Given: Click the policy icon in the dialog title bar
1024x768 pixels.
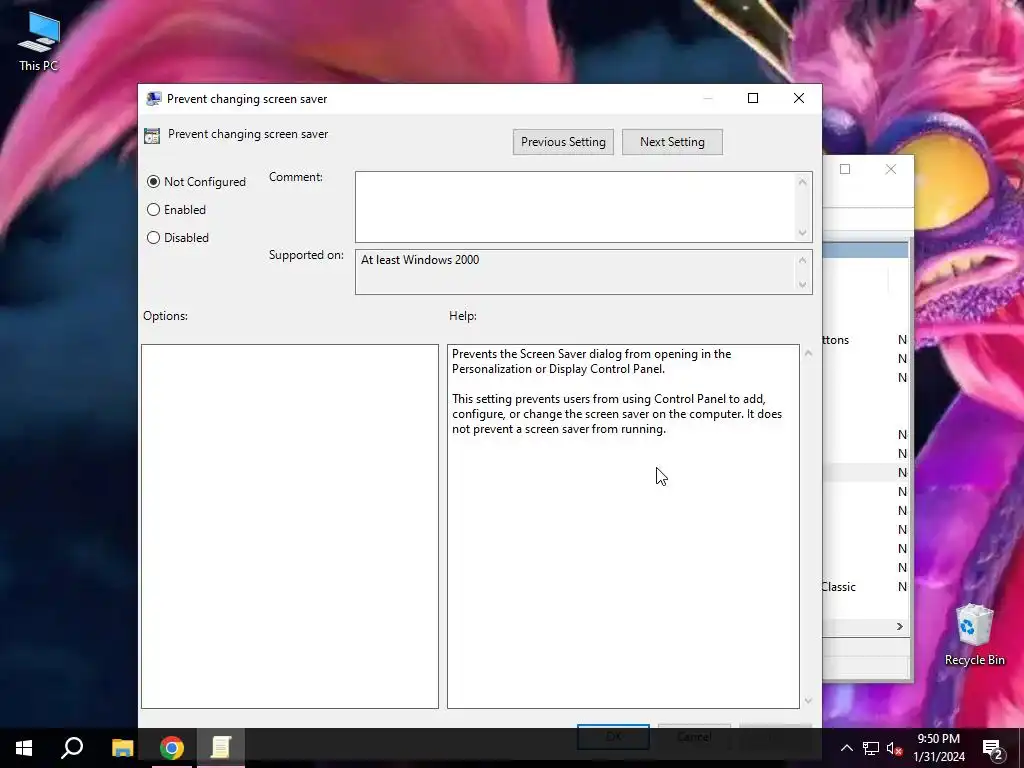Looking at the screenshot, I should (x=153, y=99).
